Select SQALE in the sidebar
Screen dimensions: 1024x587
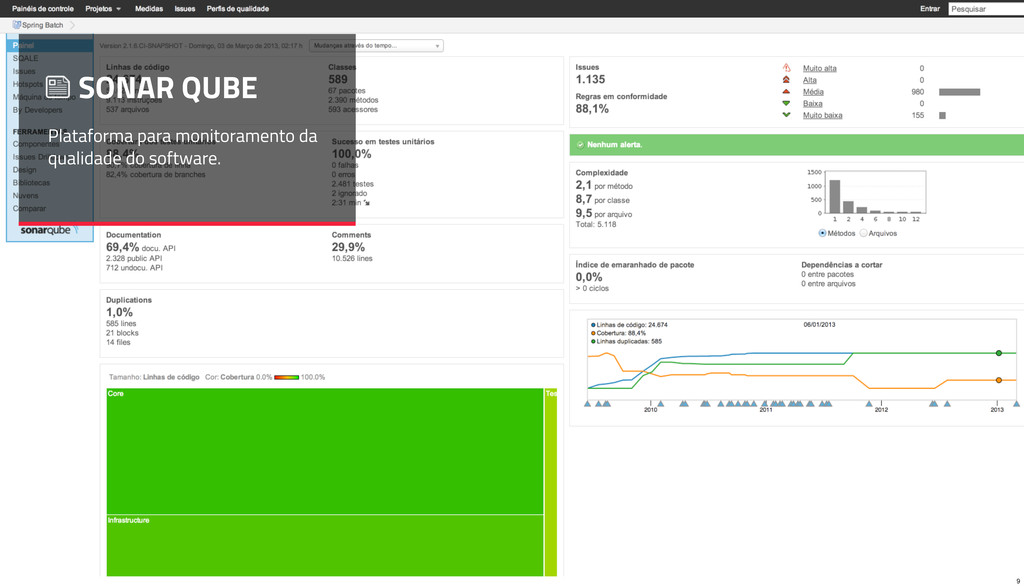tap(25, 58)
